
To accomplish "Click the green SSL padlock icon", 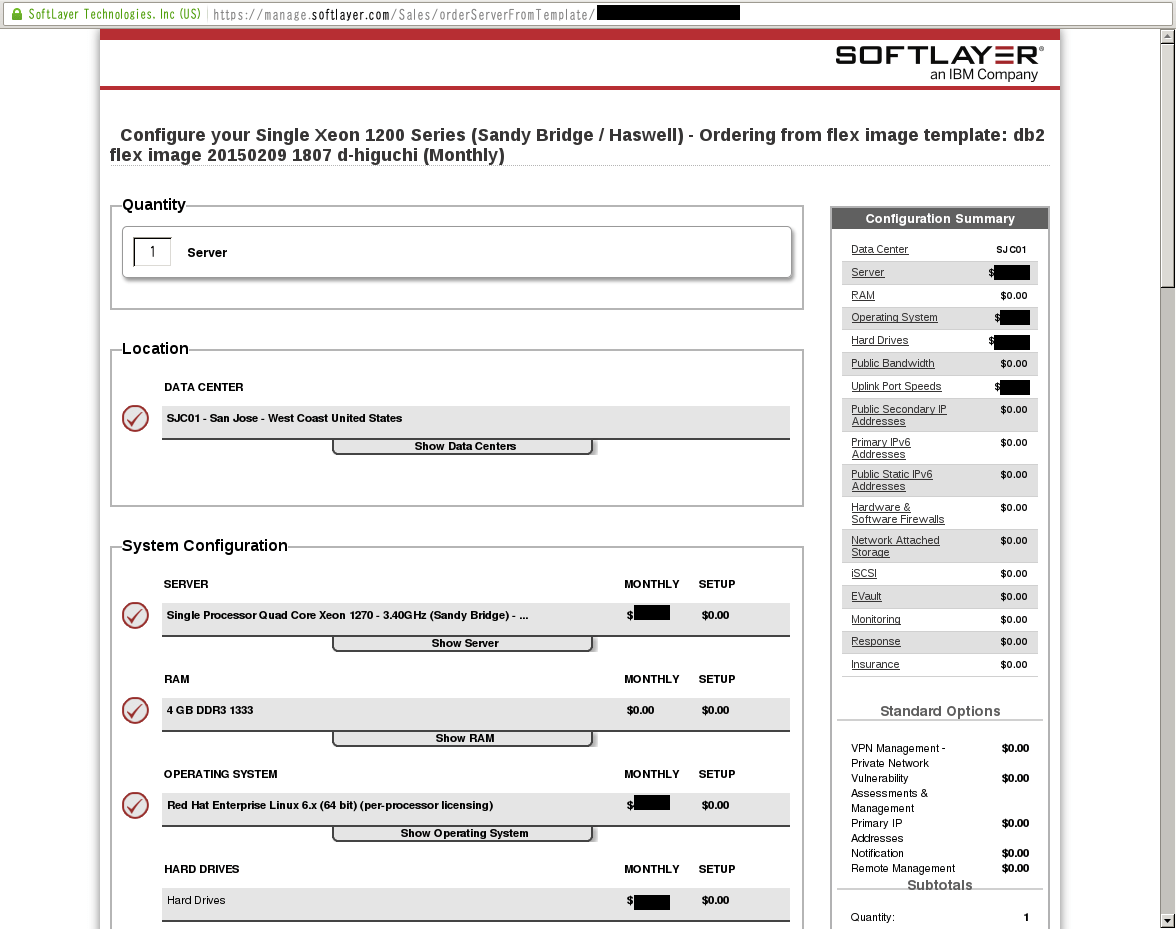I will (x=16, y=13).
